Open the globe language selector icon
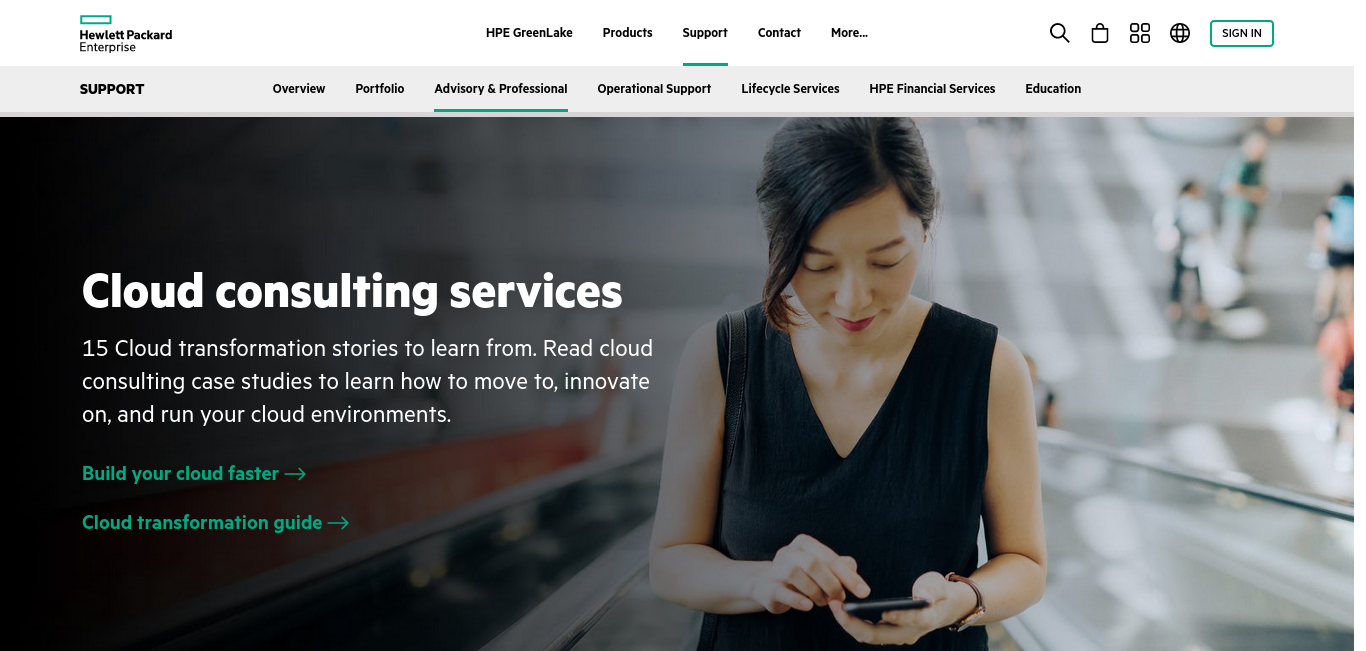The width and height of the screenshot is (1366, 651). (x=1180, y=33)
